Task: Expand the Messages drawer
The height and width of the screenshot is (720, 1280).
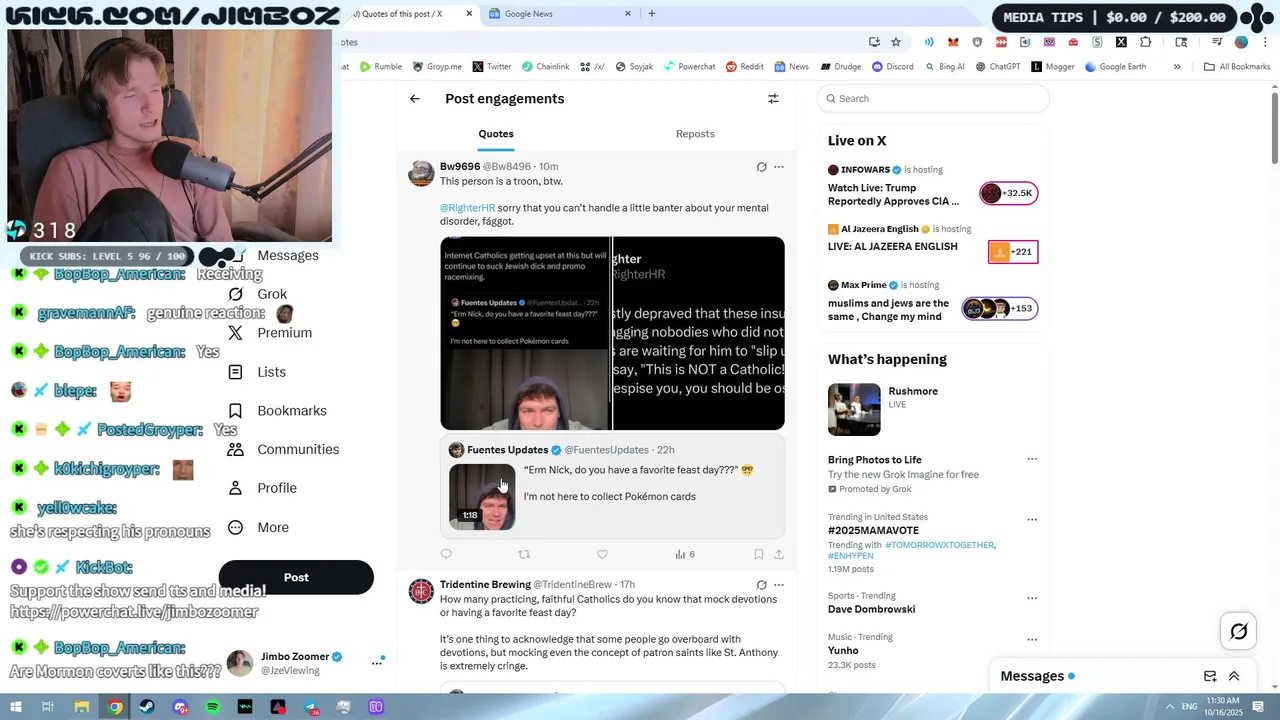Action: pyautogui.click(x=1234, y=676)
